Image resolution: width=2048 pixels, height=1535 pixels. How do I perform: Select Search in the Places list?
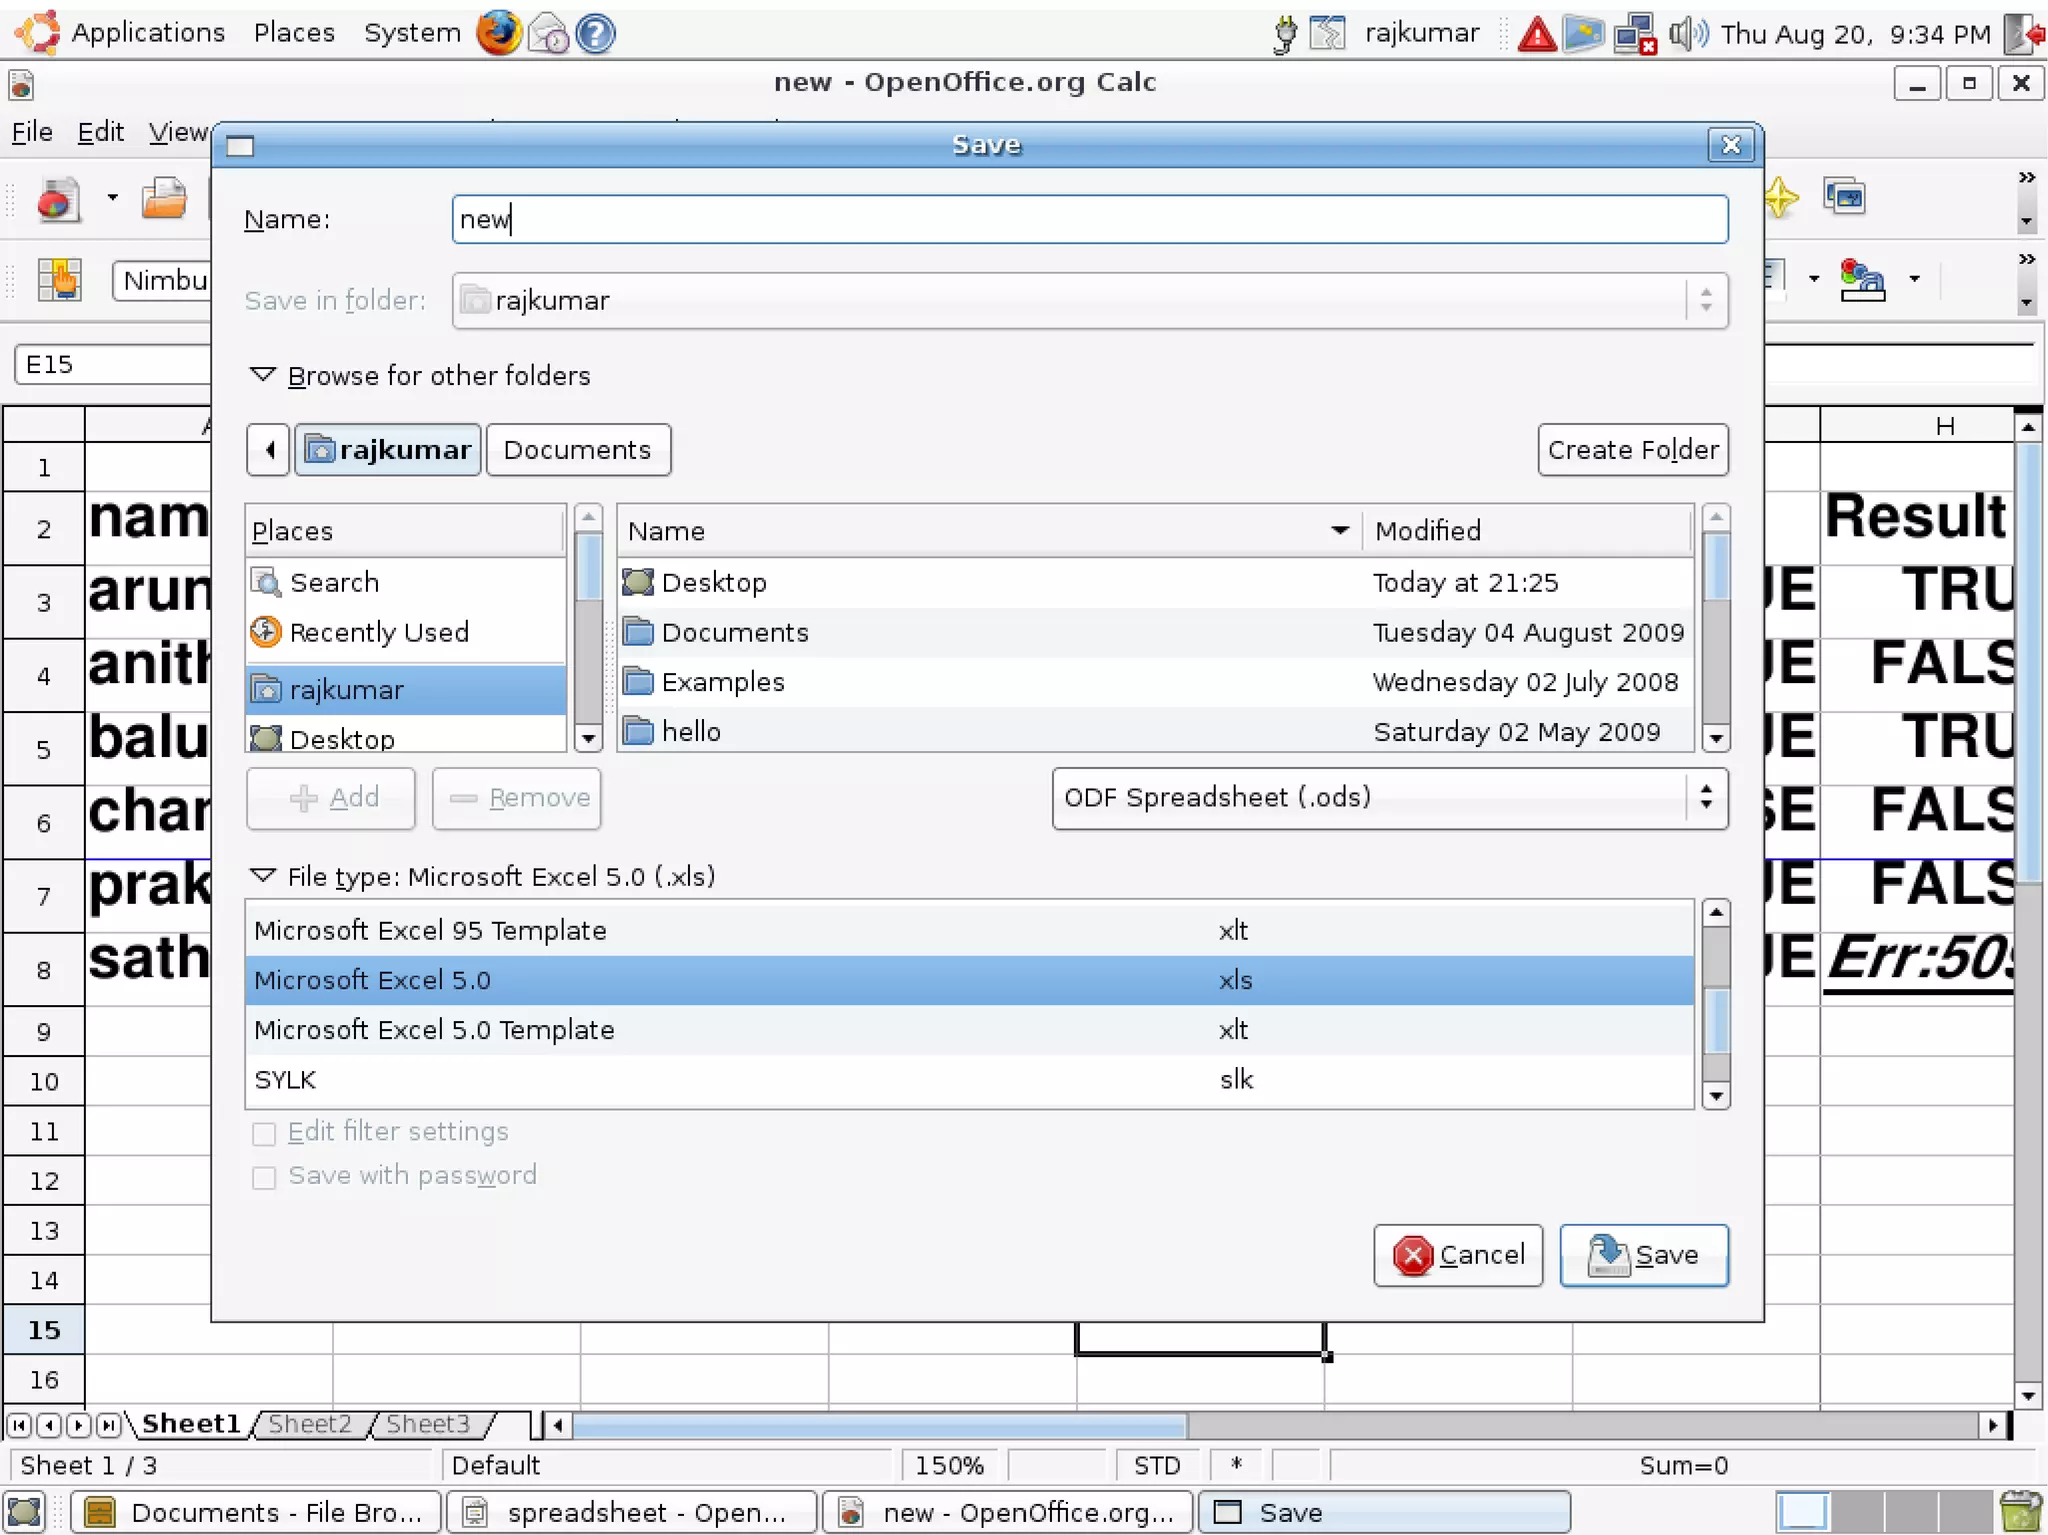click(x=334, y=582)
